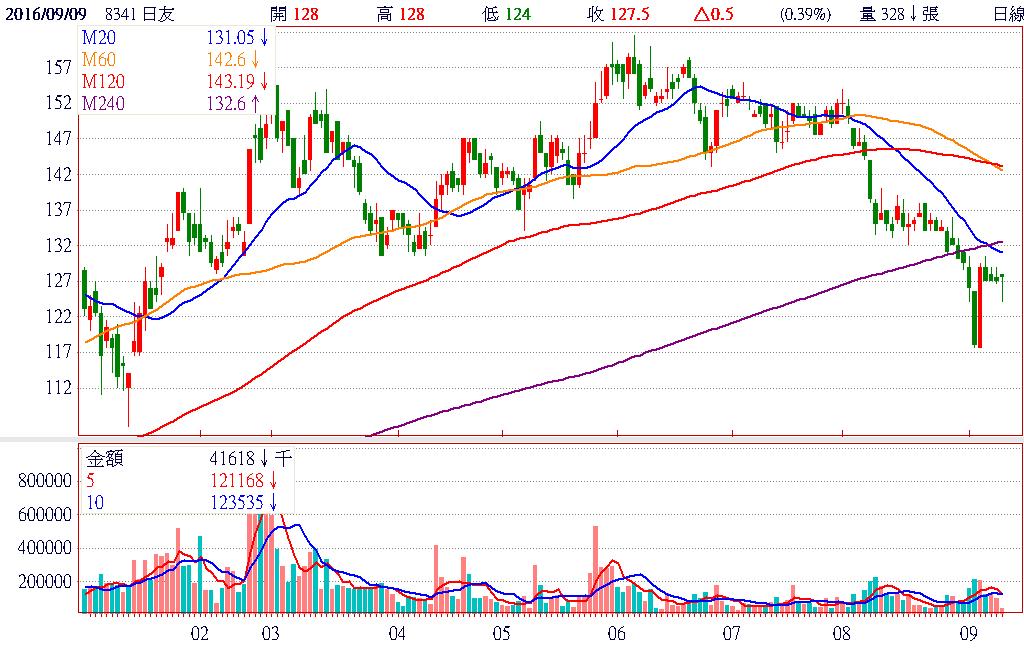Click the 06 month marker on time axis
1024x662 pixels.
pos(616,634)
